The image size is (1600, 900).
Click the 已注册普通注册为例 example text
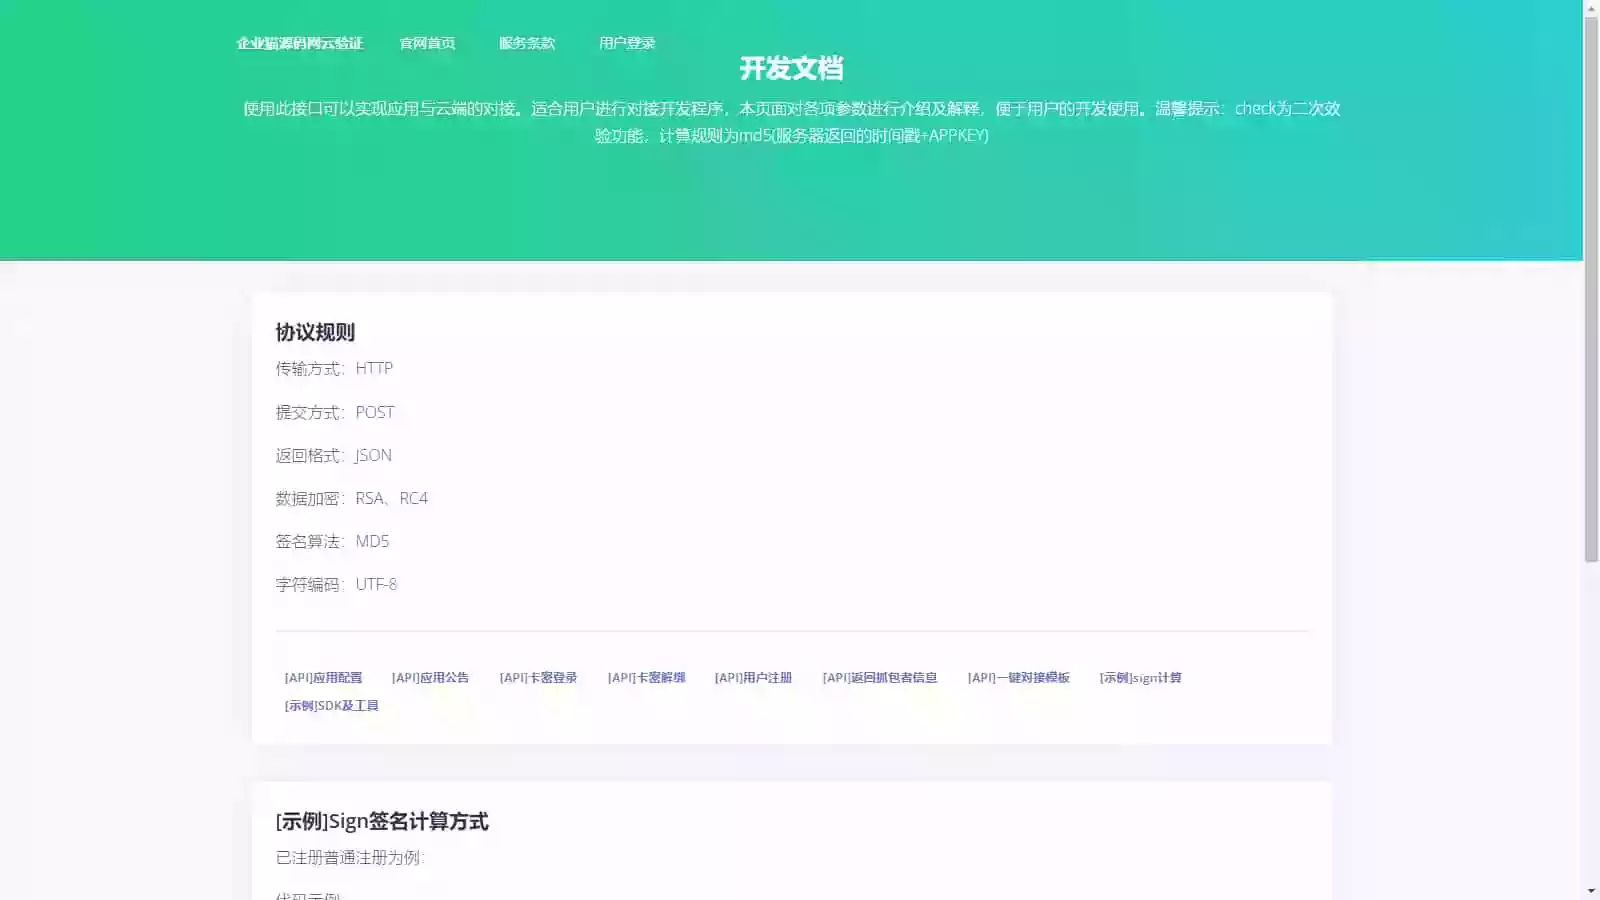[x=350, y=857]
